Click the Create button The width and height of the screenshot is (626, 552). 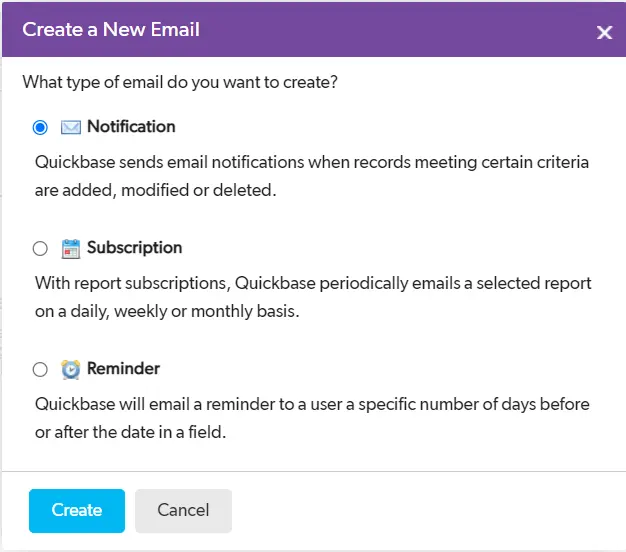point(77,510)
